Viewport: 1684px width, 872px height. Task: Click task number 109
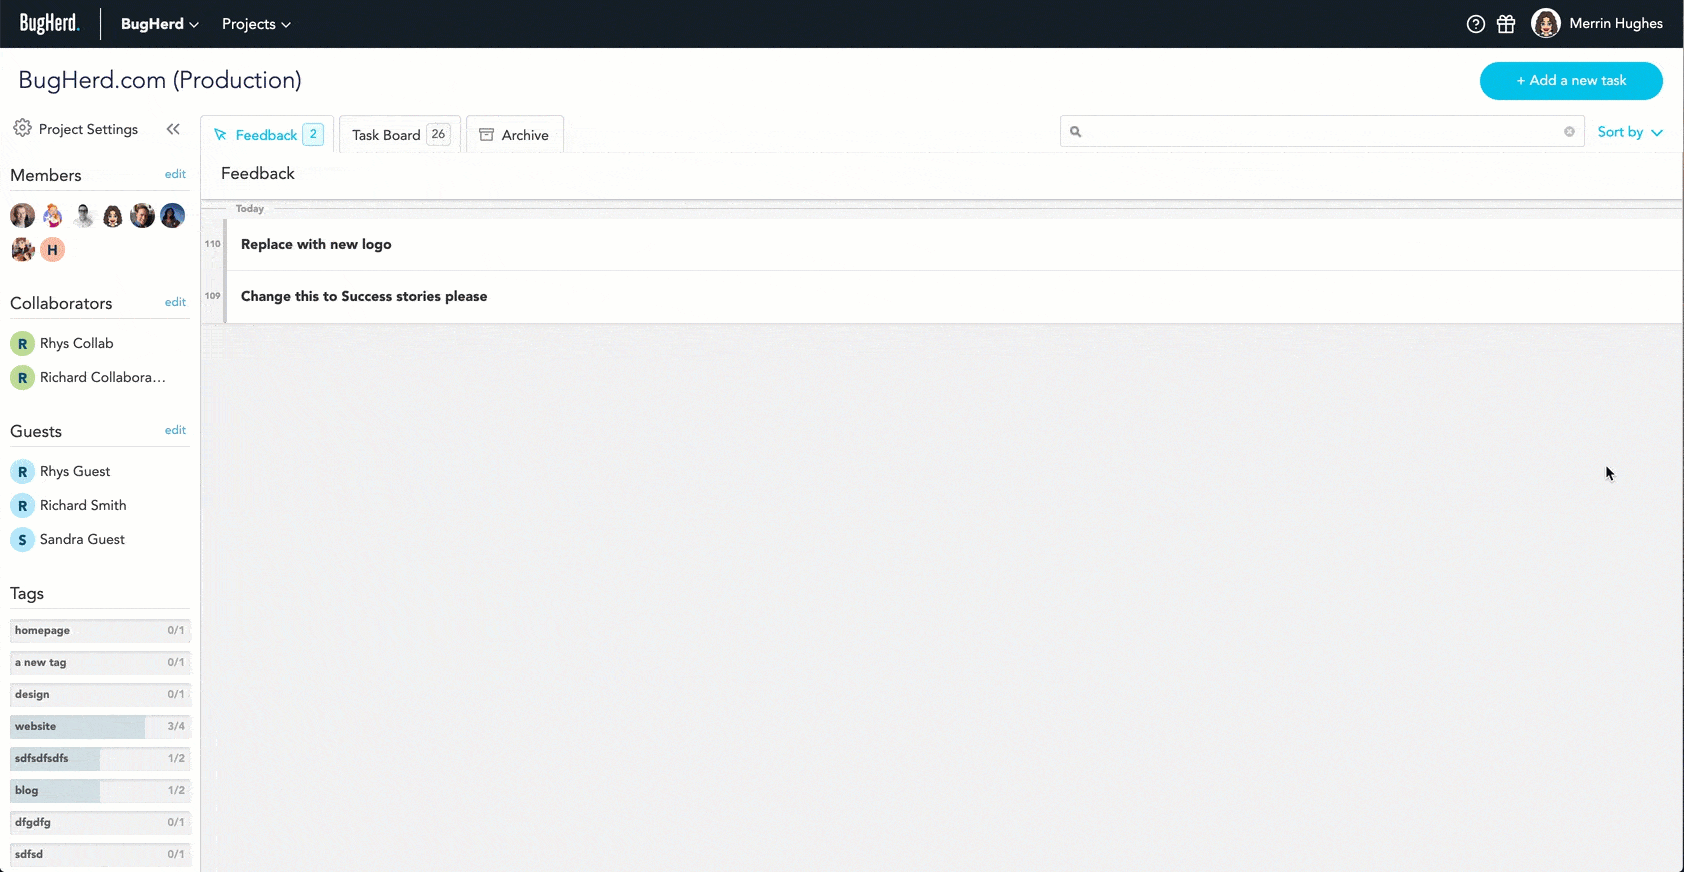click(x=212, y=296)
